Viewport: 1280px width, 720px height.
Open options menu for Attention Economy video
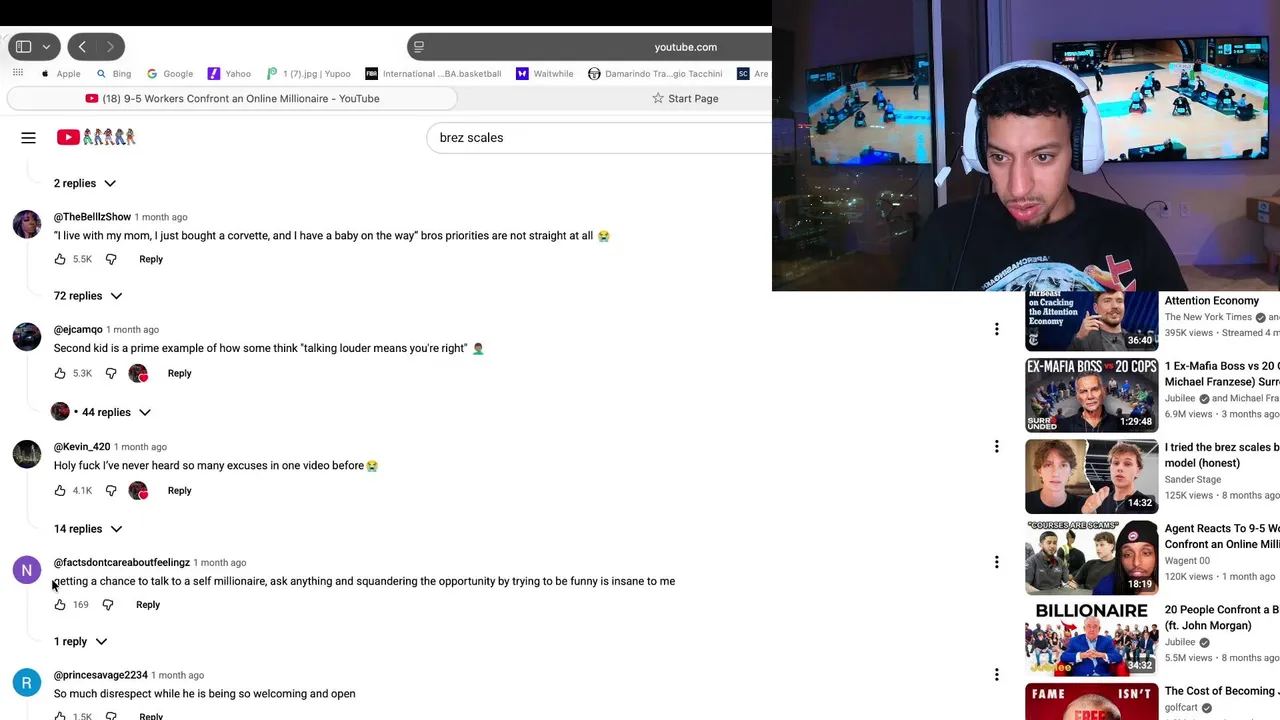(996, 329)
